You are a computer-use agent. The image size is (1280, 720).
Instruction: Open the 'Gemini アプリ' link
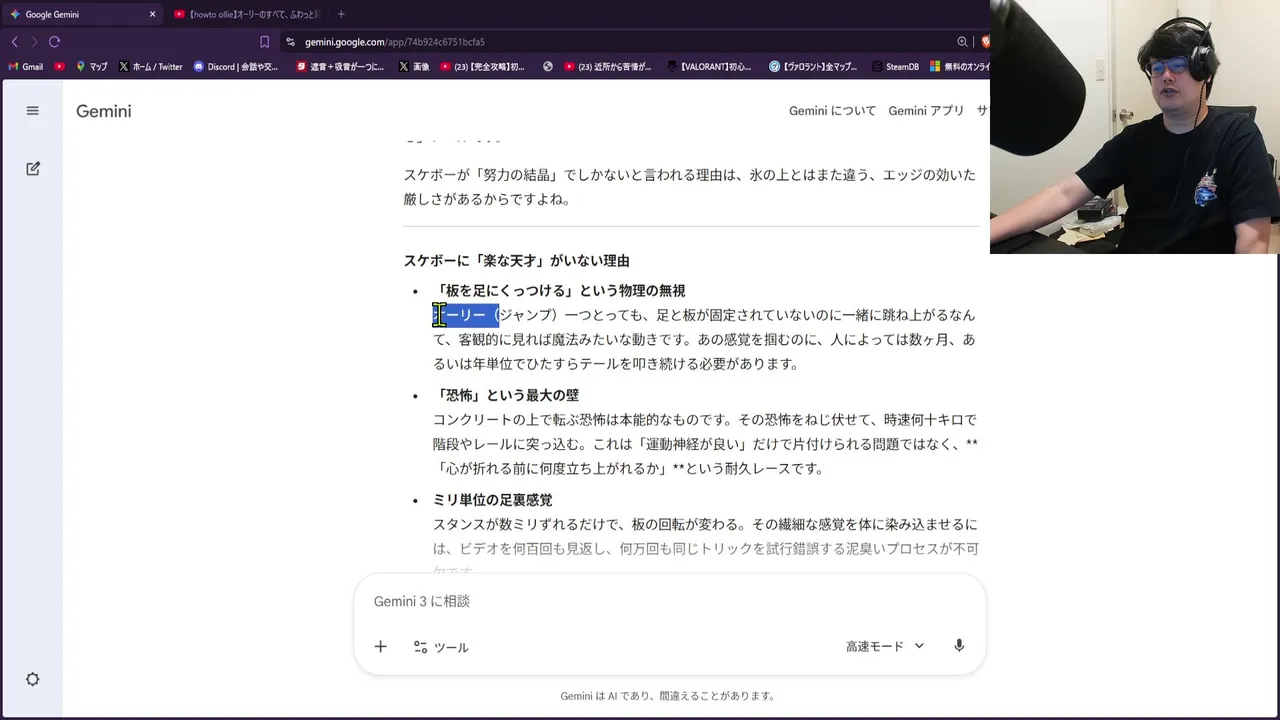pos(926,111)
